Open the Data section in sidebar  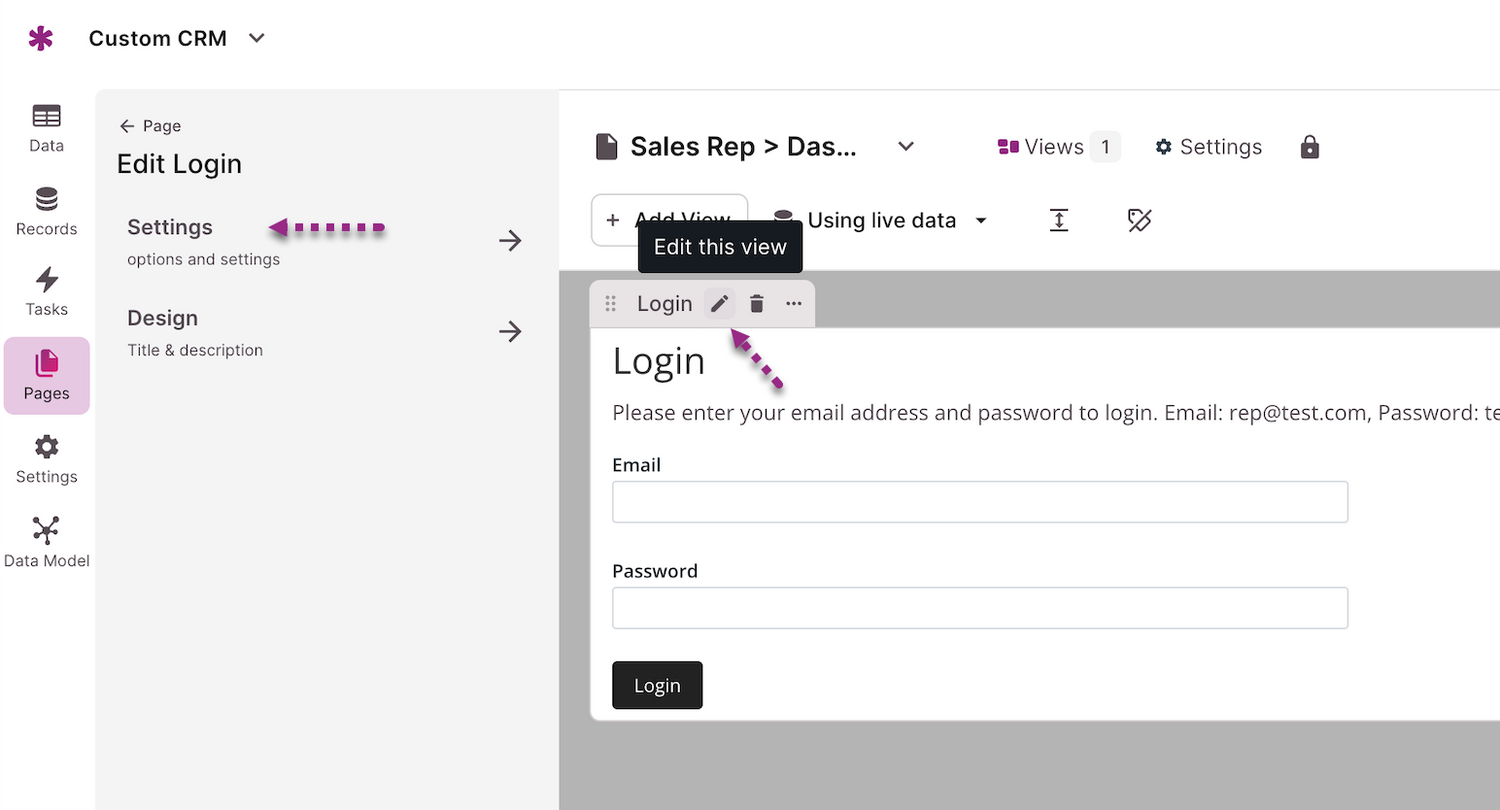coord(46,128)
